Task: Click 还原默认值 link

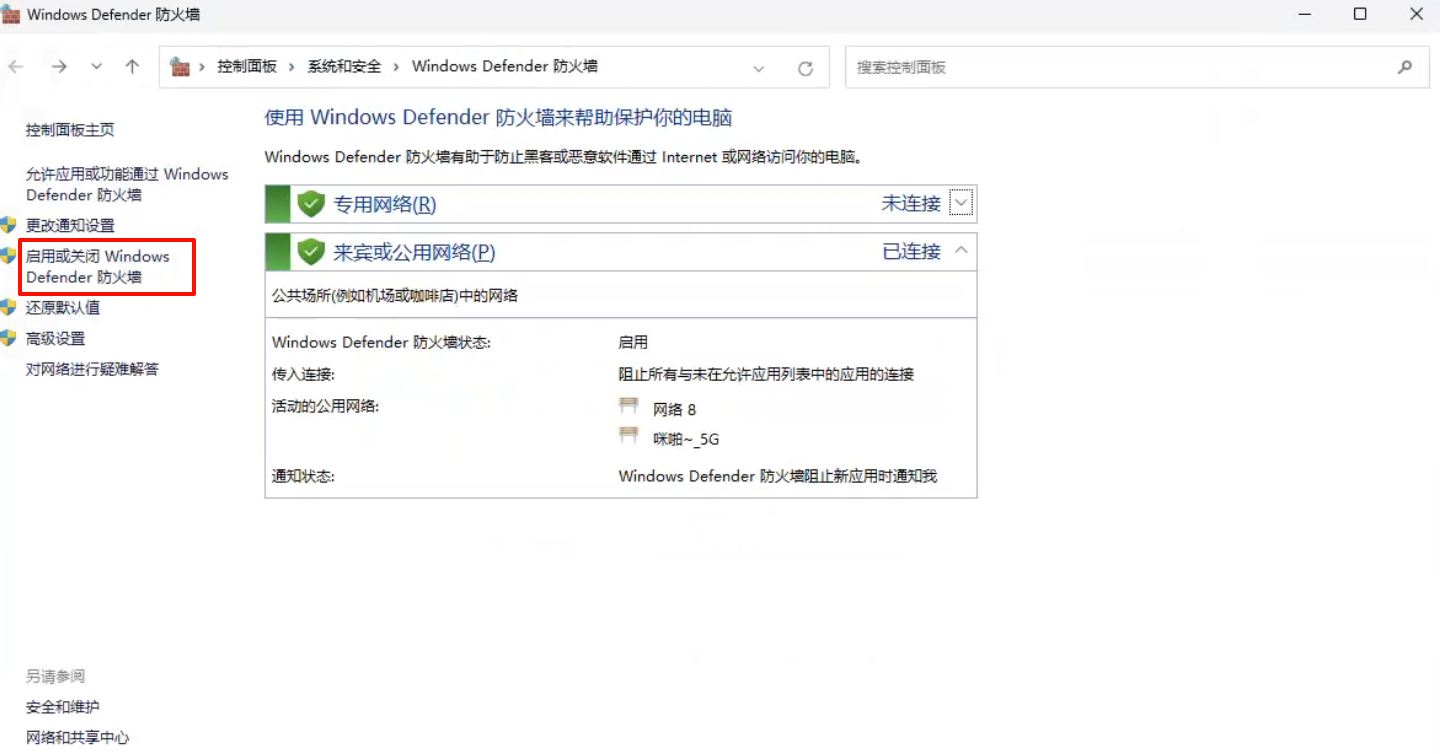Action: [x=63, y=308]
